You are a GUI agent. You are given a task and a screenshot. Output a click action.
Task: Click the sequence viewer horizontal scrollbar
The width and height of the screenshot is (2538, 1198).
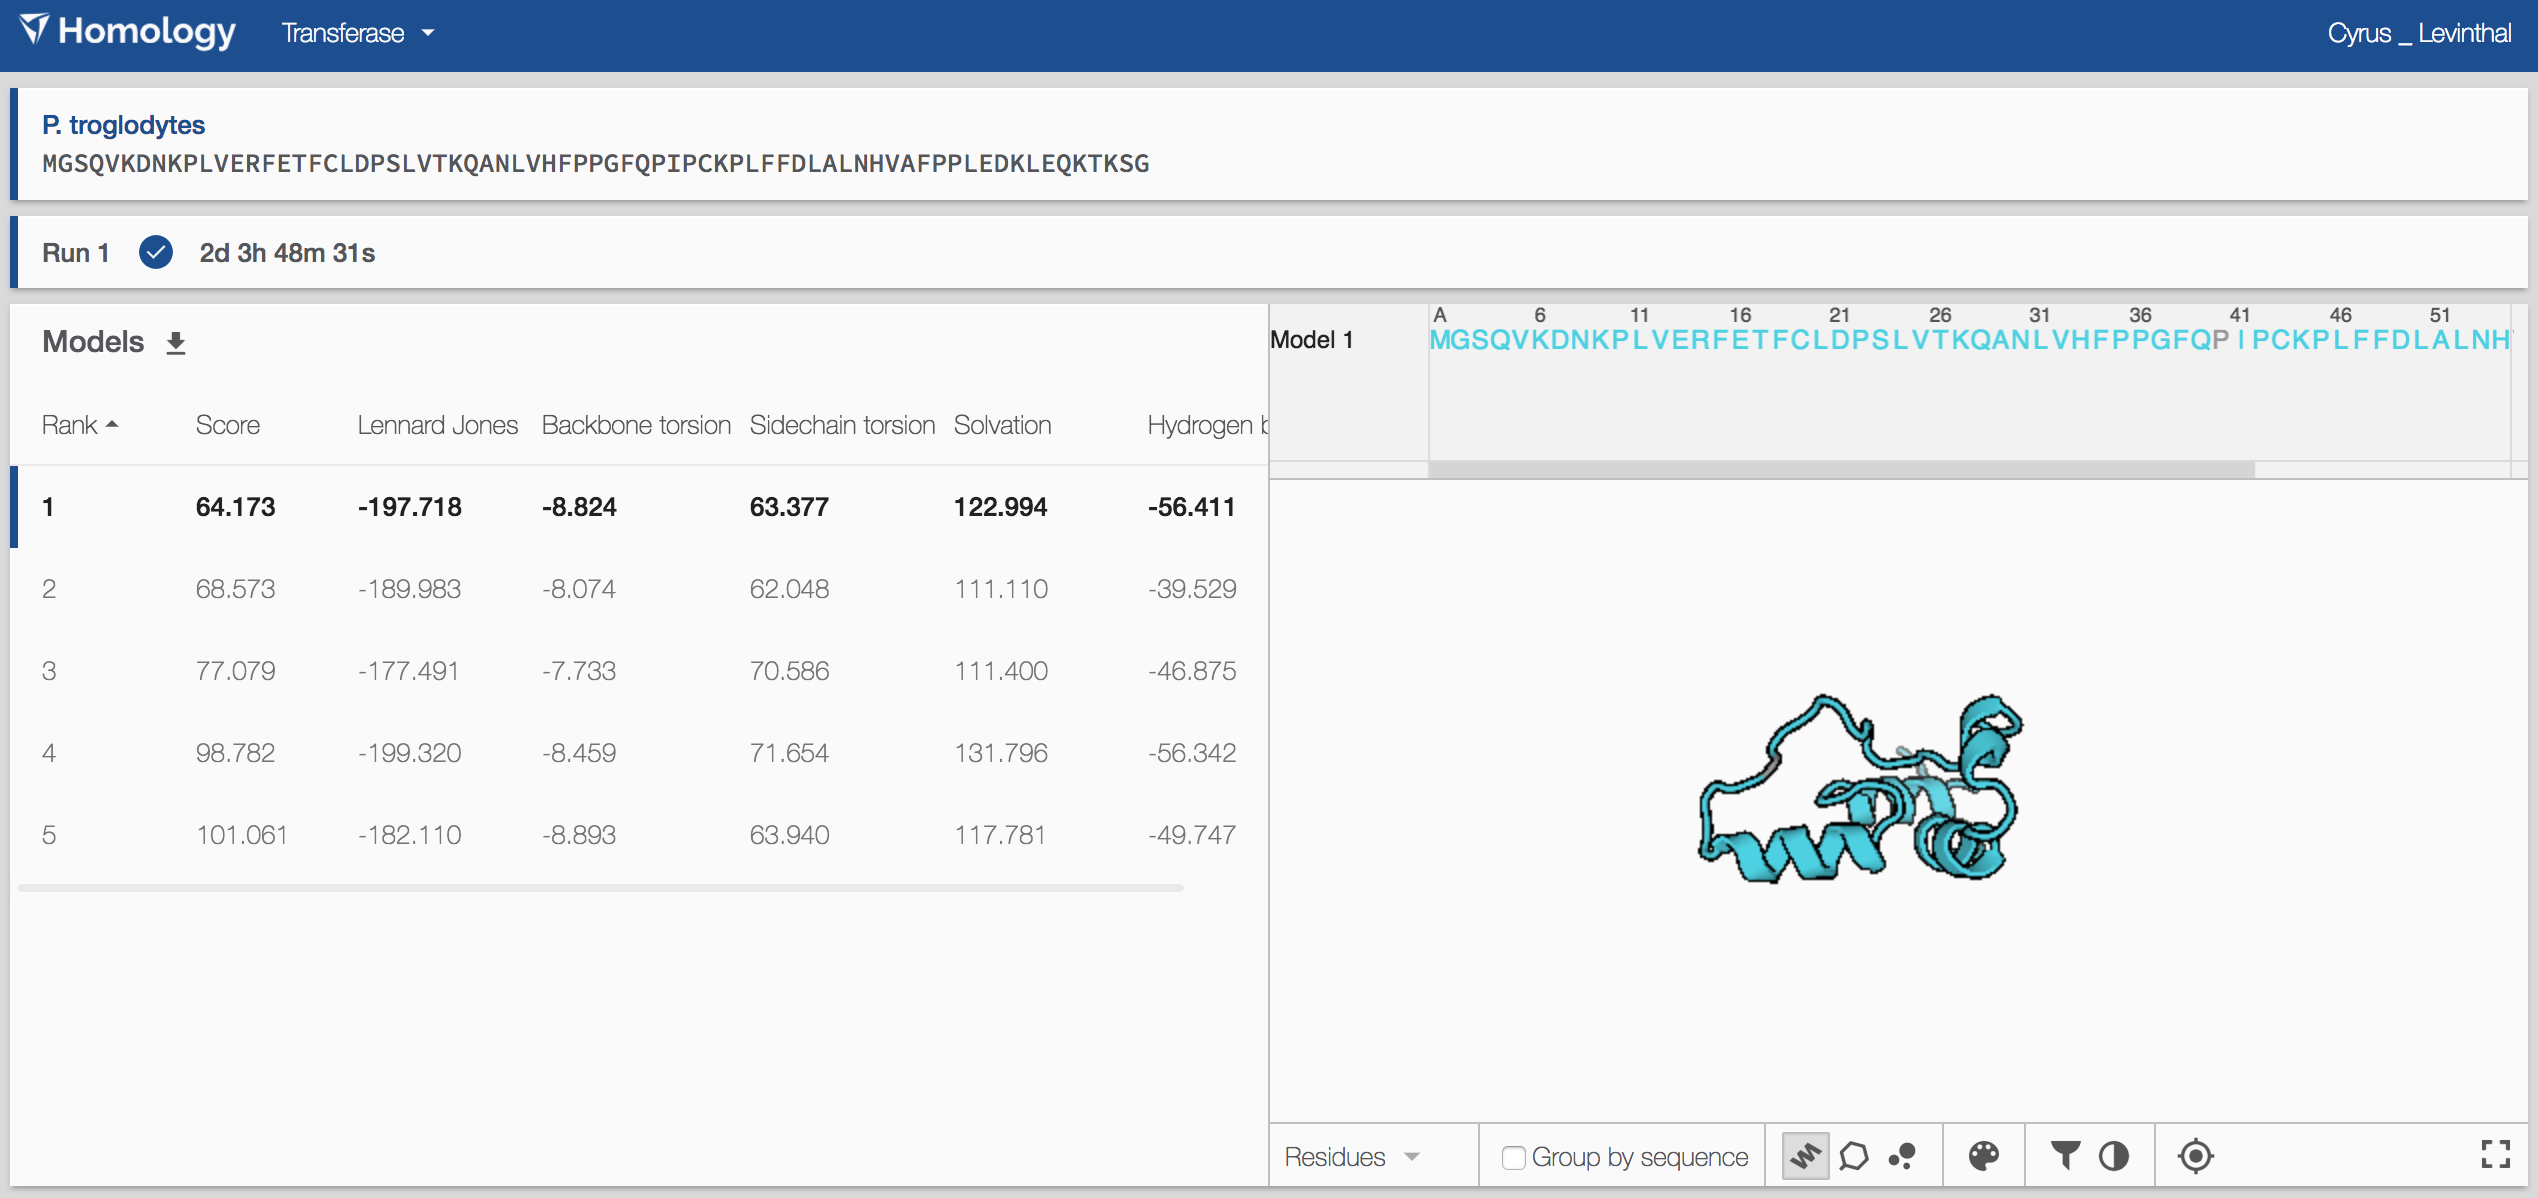[1841, 469]
